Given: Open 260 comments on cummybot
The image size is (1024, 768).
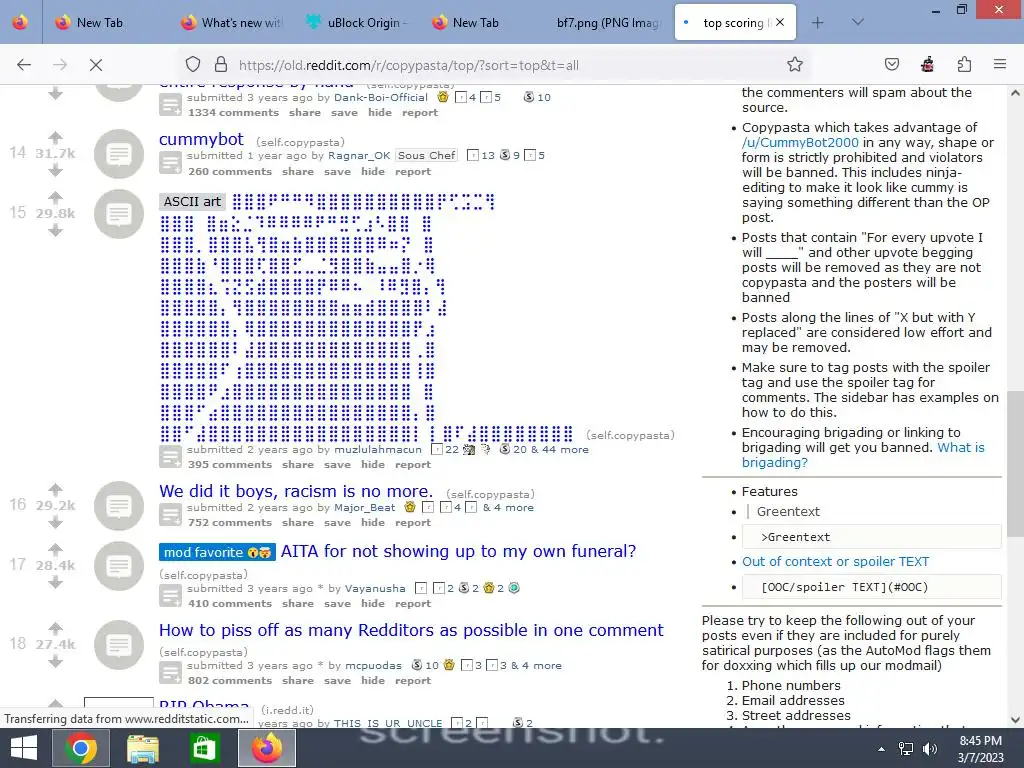Looking at the screenshot, I should point(230,171).
